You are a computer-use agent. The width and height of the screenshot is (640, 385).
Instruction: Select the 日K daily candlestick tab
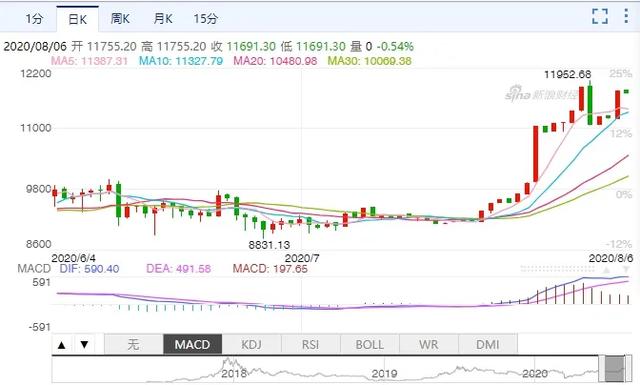tap(78, 19)
